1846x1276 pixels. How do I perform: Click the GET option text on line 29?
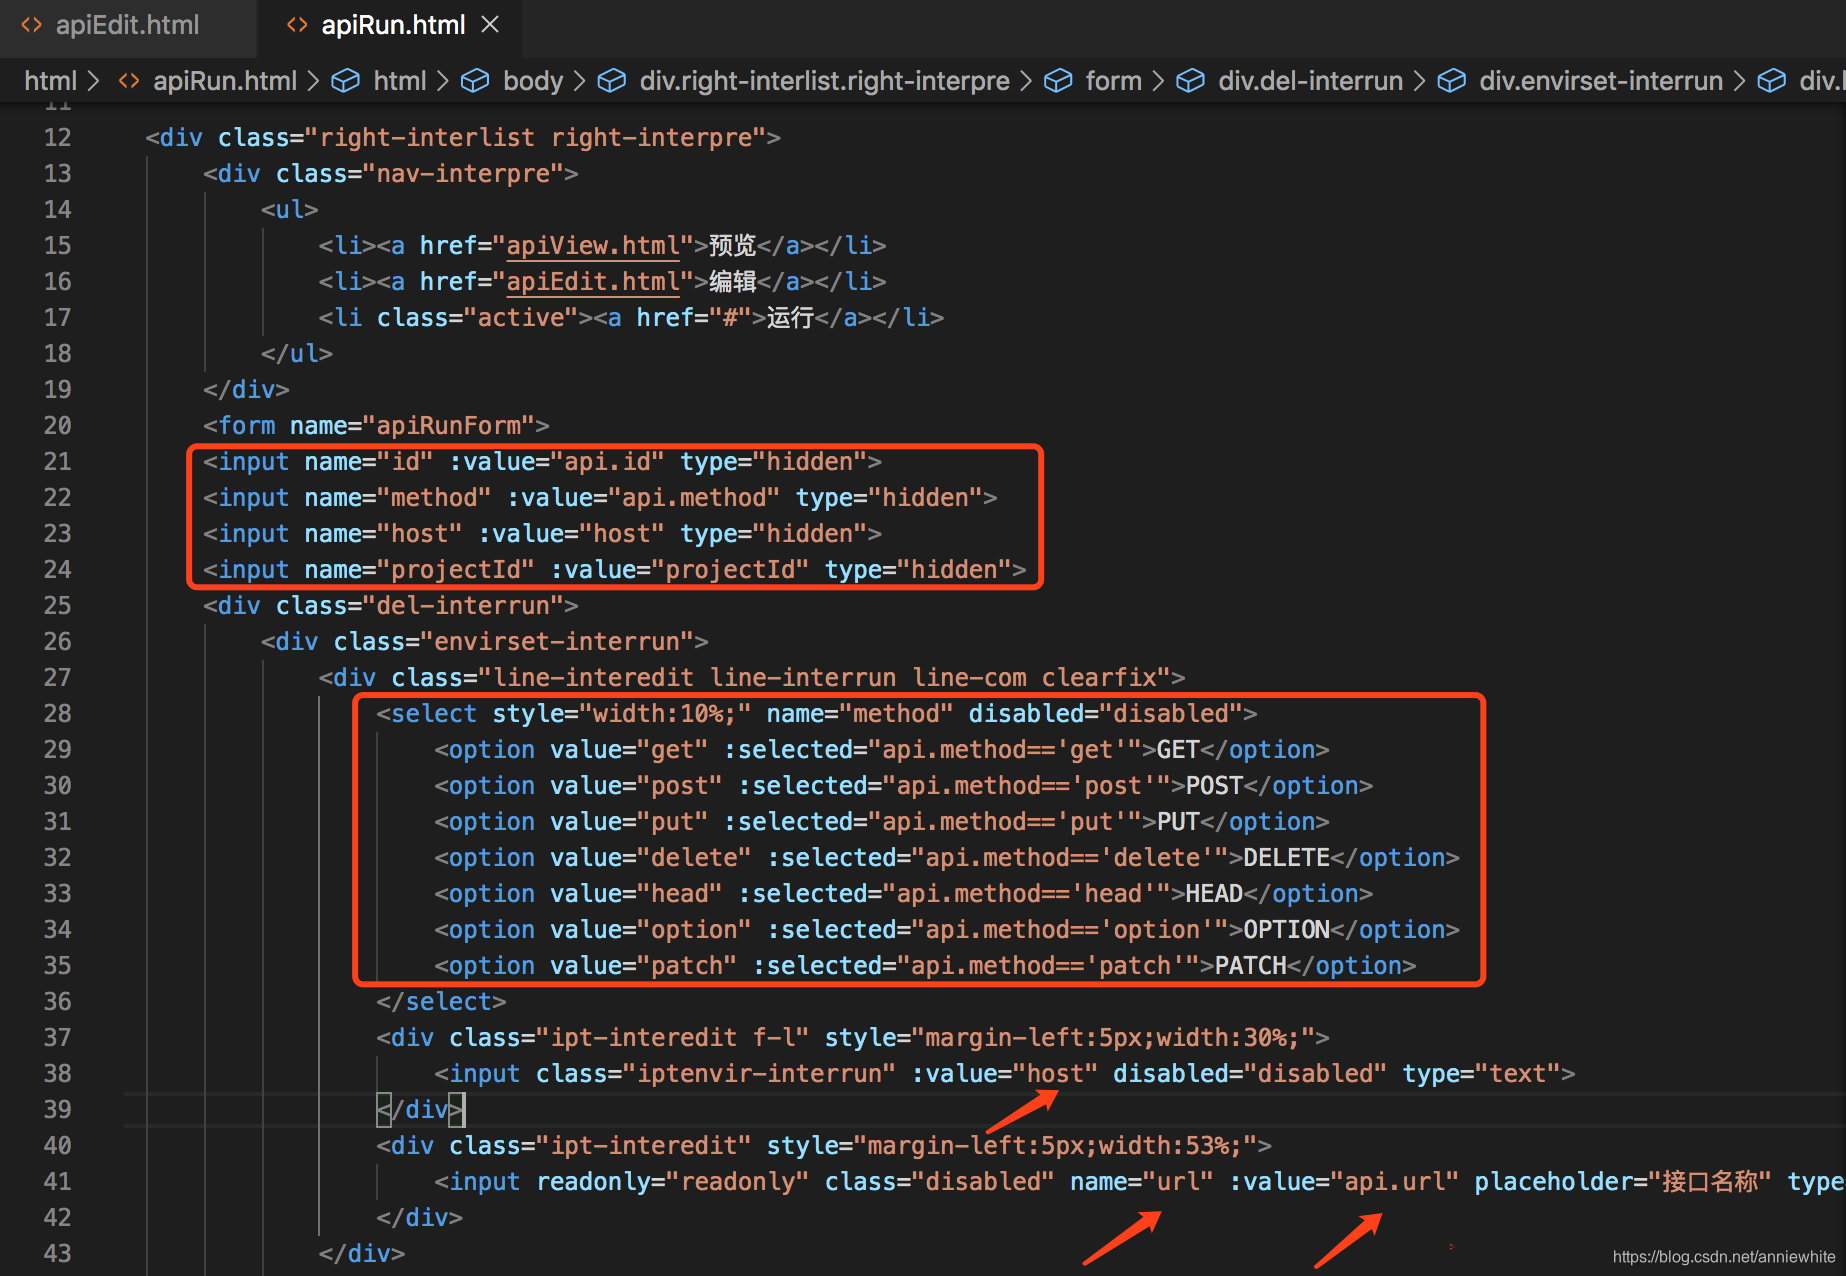click(x=1178, y=750)
